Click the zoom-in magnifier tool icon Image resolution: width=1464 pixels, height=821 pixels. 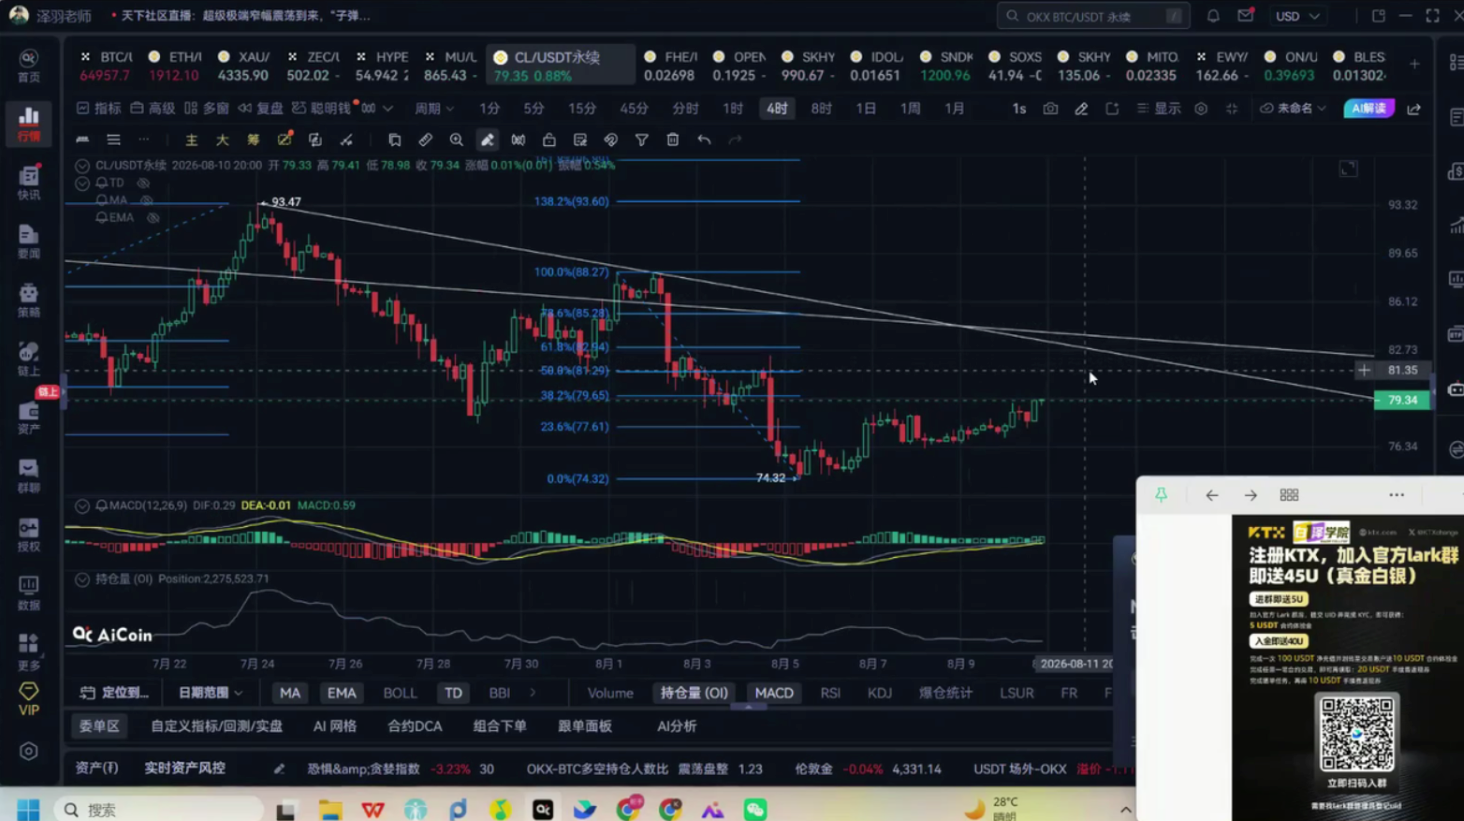456,140
